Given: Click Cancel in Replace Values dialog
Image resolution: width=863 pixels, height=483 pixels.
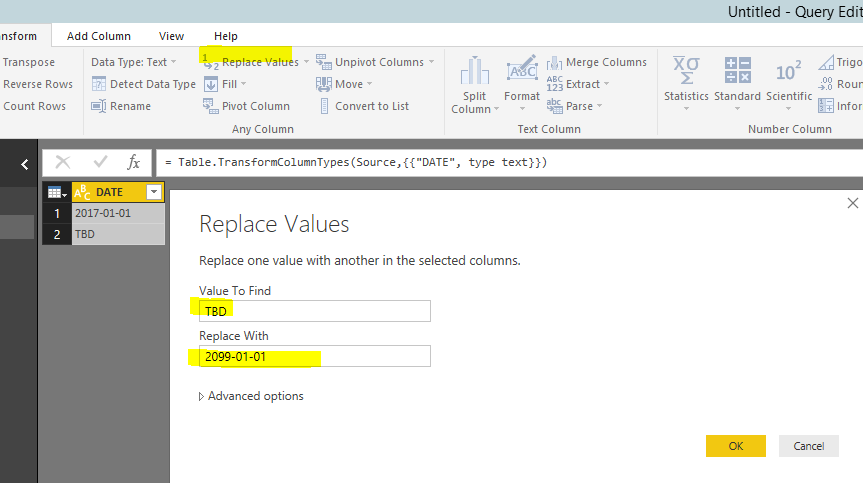Looking at the screenshot, I should point(809,446).
